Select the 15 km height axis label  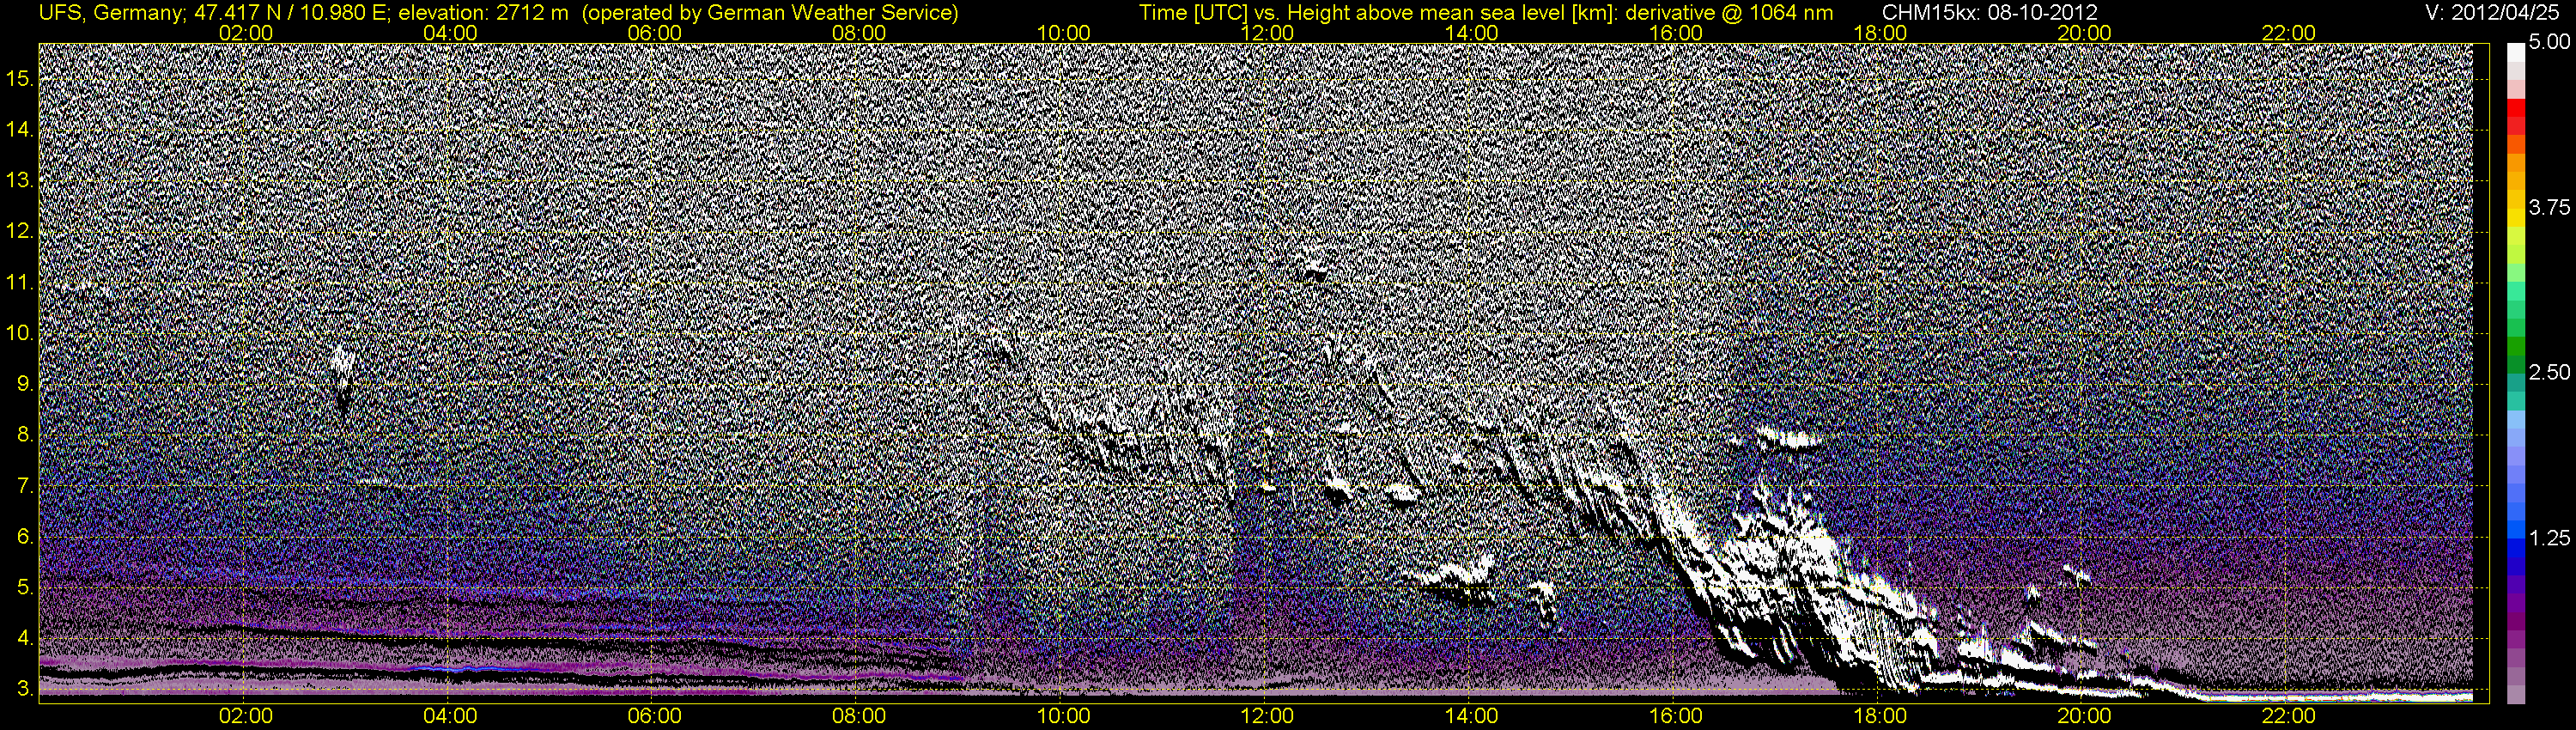[x=19, y=79]
